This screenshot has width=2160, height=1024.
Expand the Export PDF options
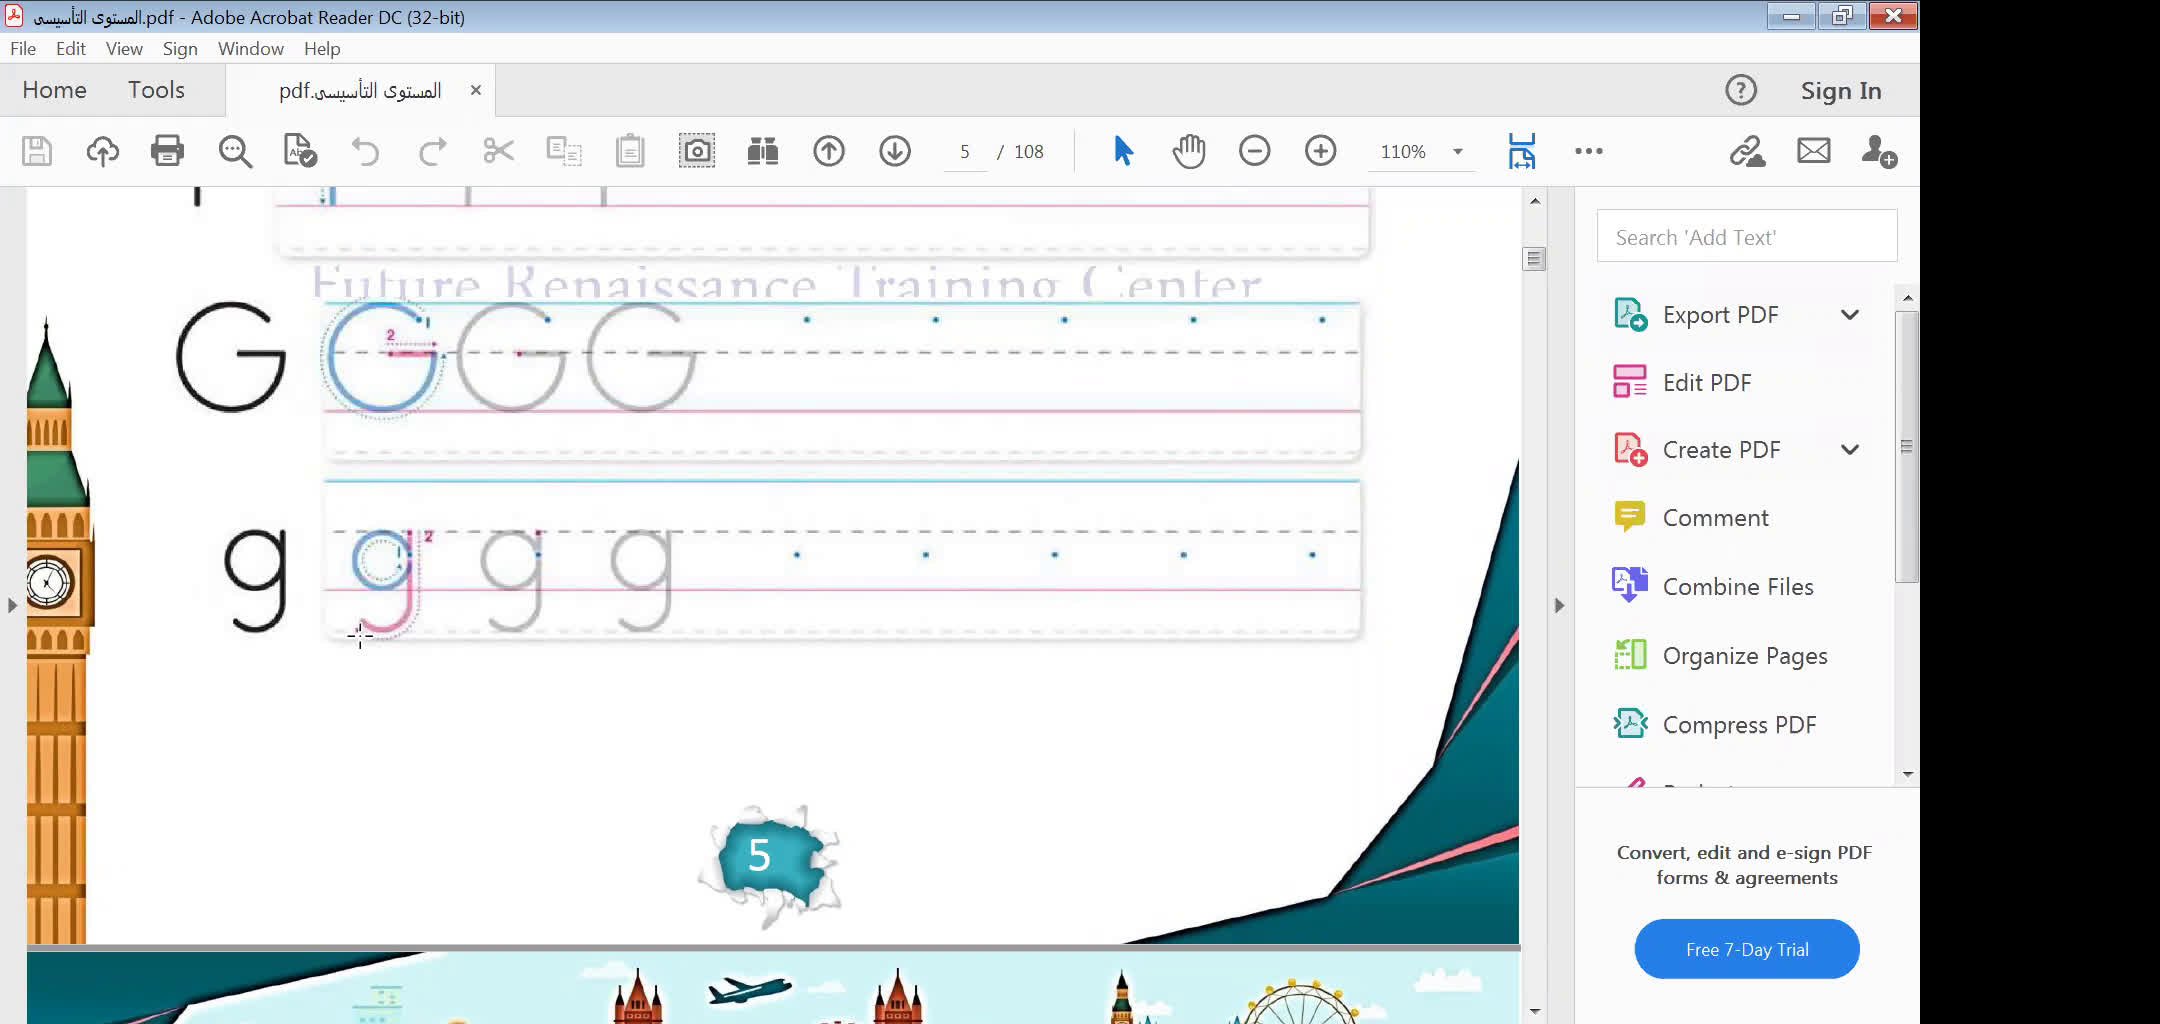[x=1849, y=315]
